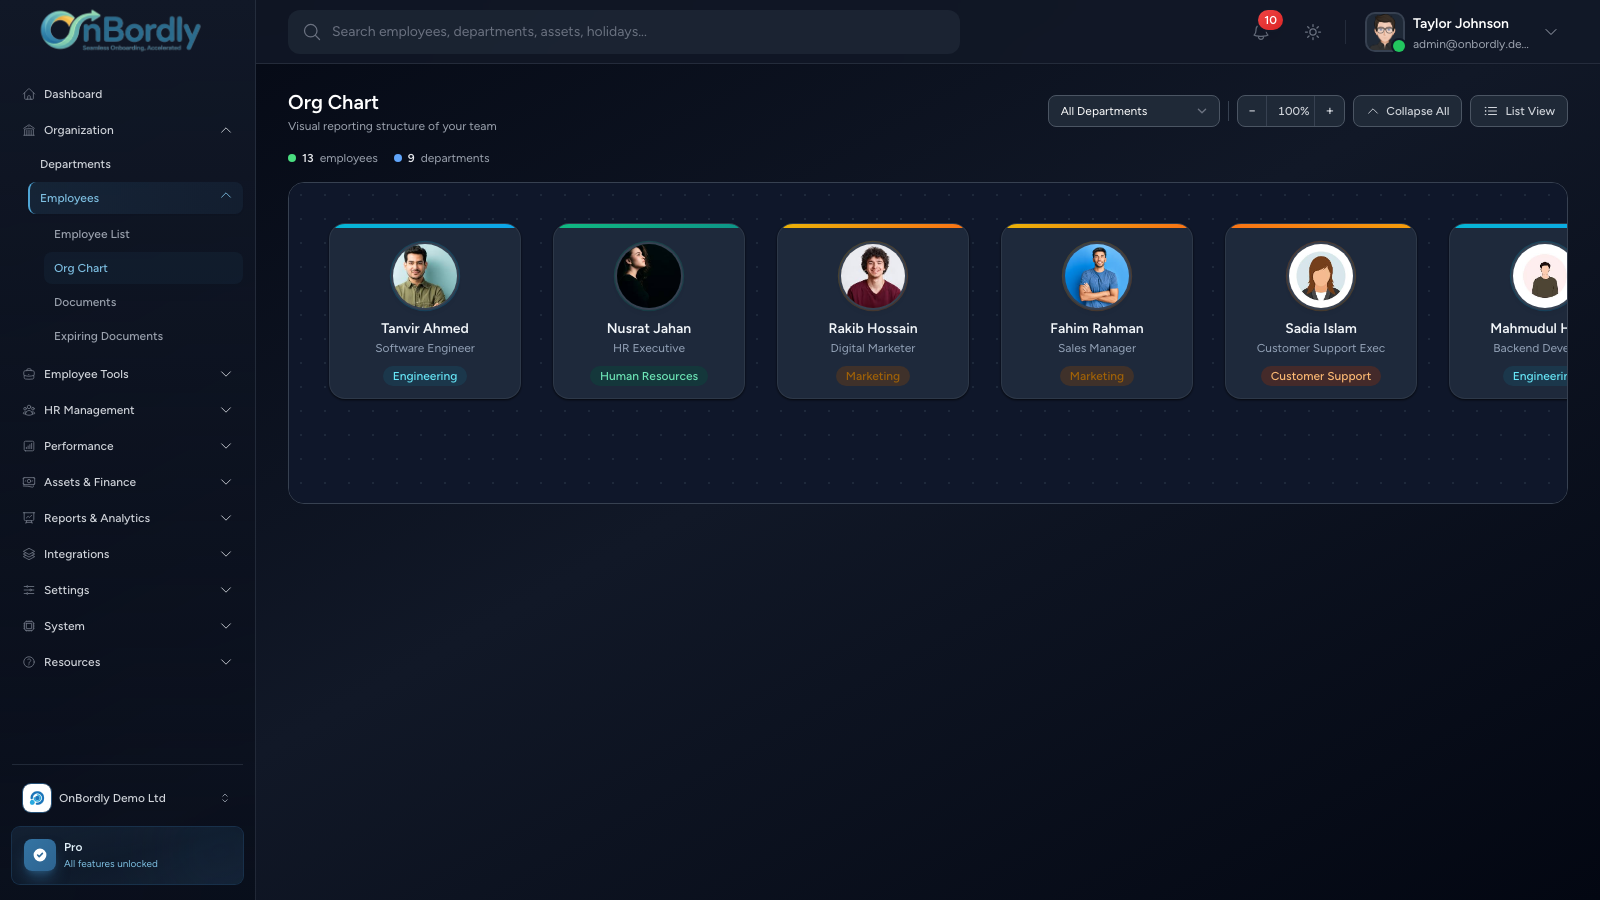Zoom in with the plus button
This screenshot has width=1600, height=900.
(x=1330, y=111)
